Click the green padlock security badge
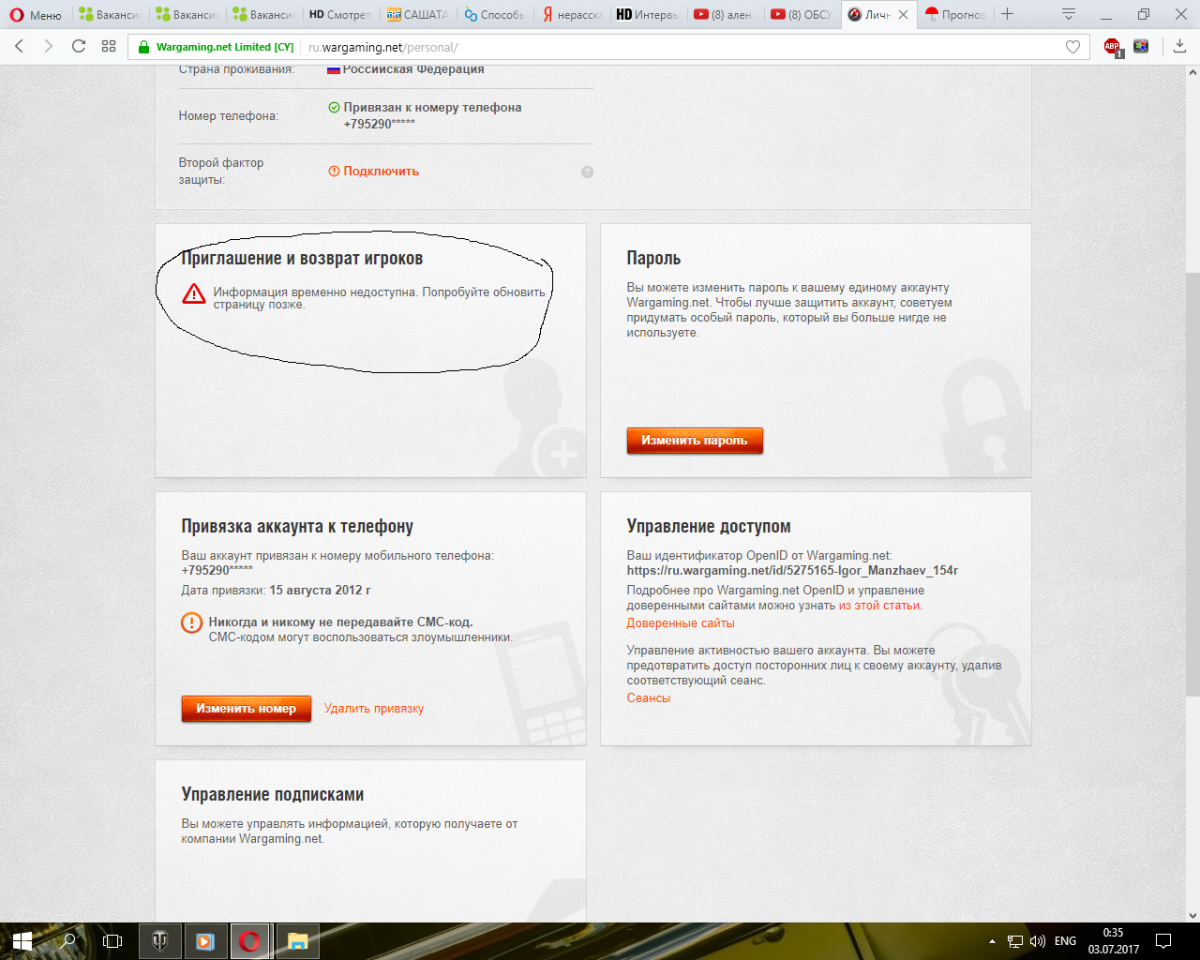1200x960 pixels. tap(143, 47)
